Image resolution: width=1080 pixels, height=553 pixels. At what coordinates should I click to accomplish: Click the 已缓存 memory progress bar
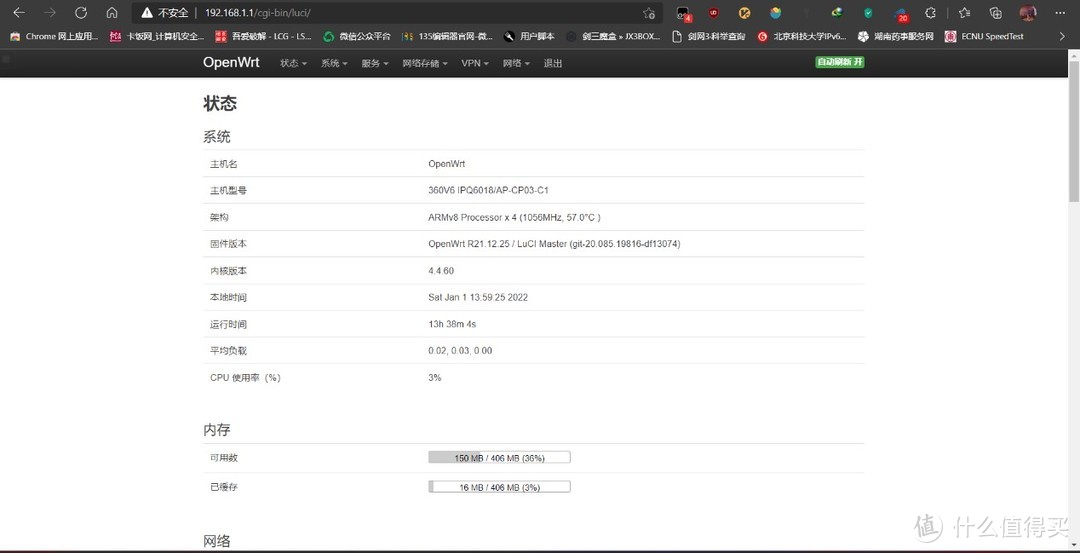click(499, 487)
